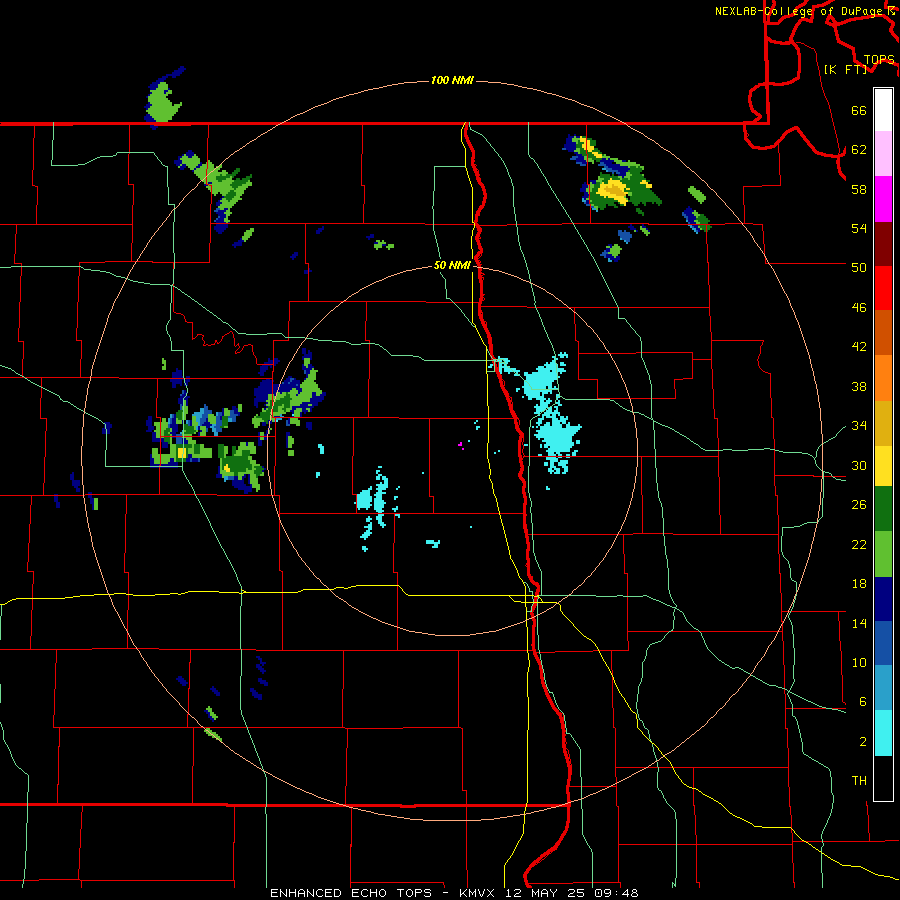
Task: Click the "TH" legend label
Action: tap(859, 780)
